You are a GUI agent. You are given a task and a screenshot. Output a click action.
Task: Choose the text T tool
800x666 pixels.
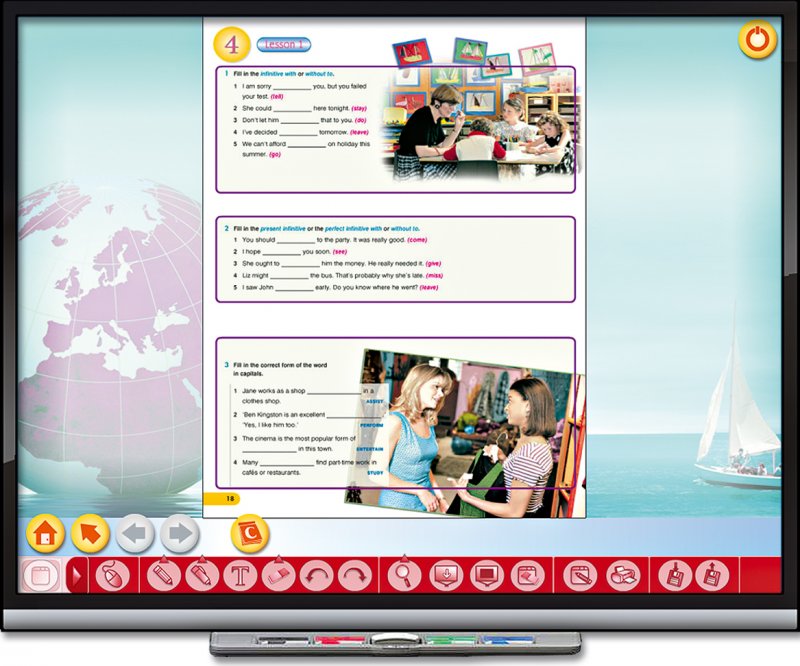point(240,576)
